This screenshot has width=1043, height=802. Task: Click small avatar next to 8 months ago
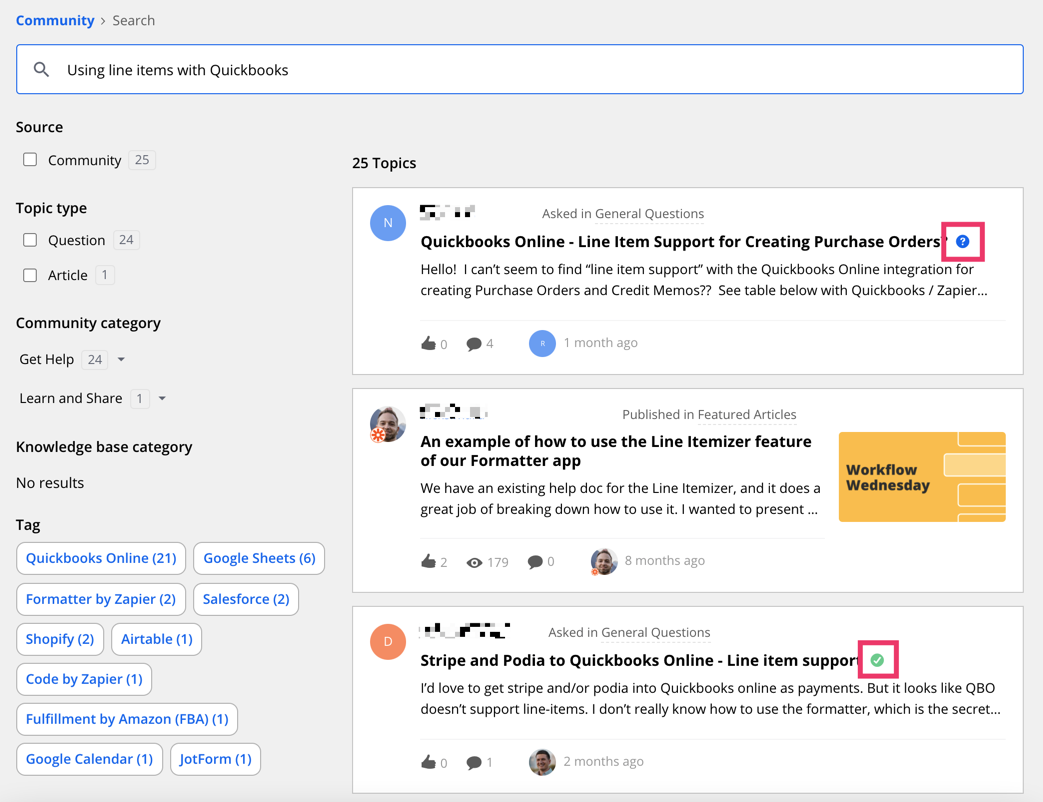[x=604, y=561]
